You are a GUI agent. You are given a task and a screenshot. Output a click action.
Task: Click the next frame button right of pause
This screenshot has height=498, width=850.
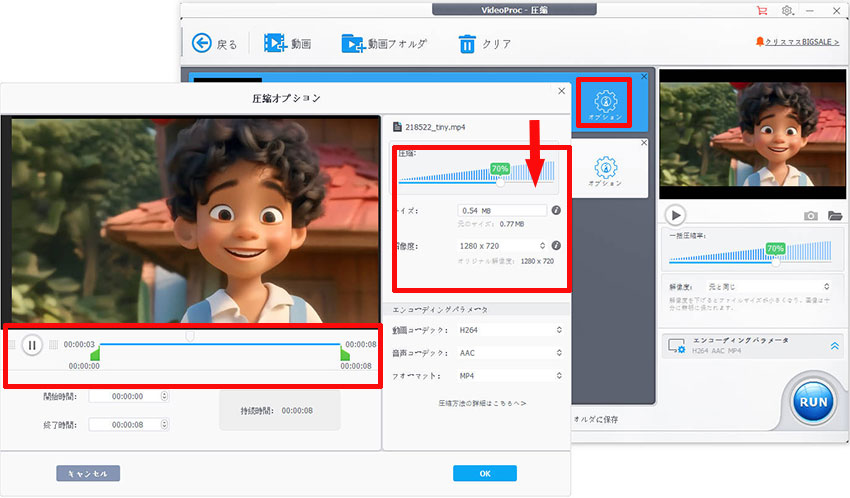click(53, 345)
